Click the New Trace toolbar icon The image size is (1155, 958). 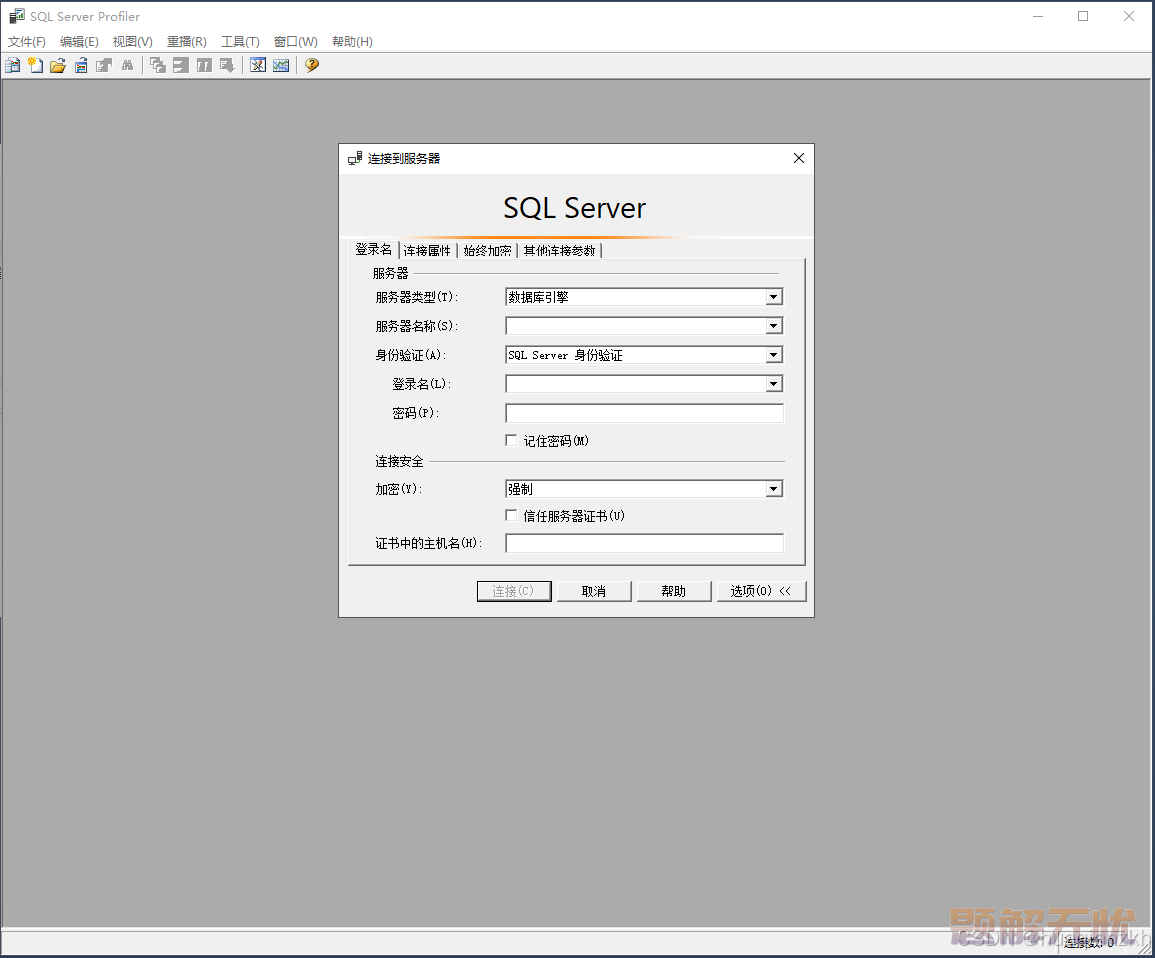pyautogui.click(x=13, y=66)
